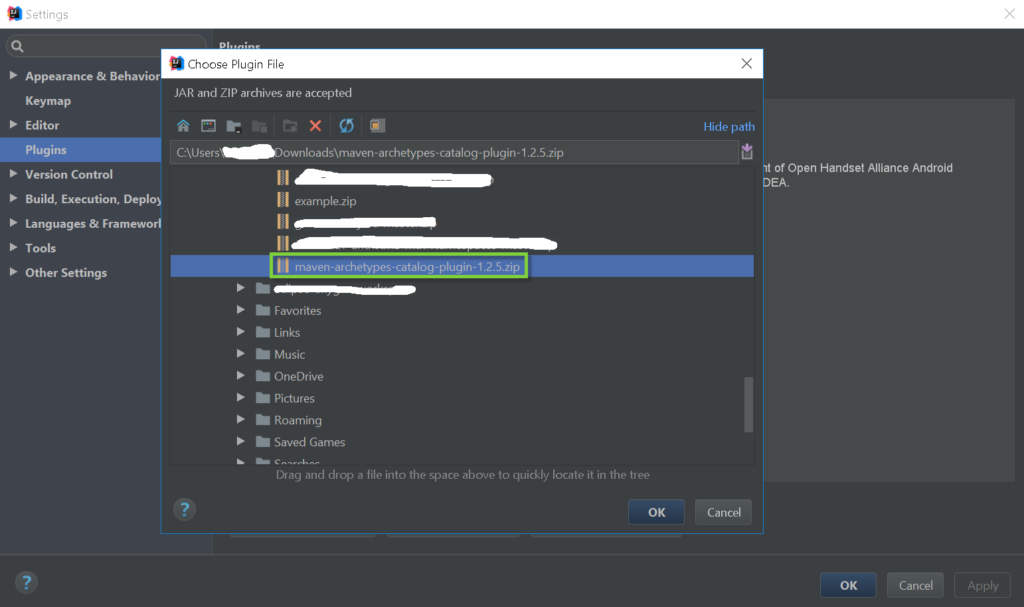Confirm with OK in Choose Plugin File
Image resolution: width=1024 pixels, height=607 pixels.
pos(656,512)
